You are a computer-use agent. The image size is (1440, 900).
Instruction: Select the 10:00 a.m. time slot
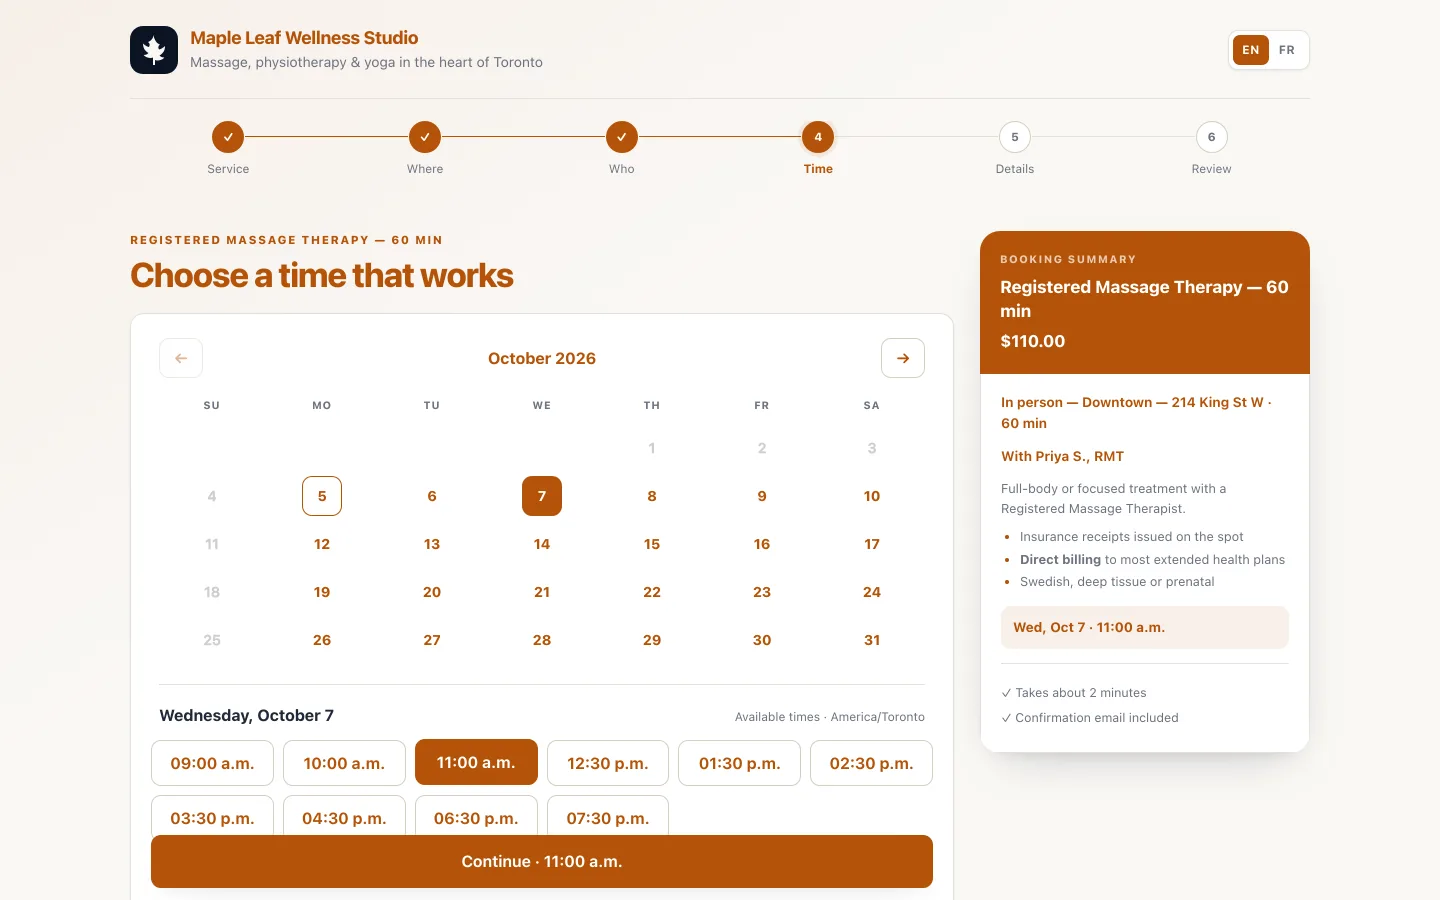[344, 763]
